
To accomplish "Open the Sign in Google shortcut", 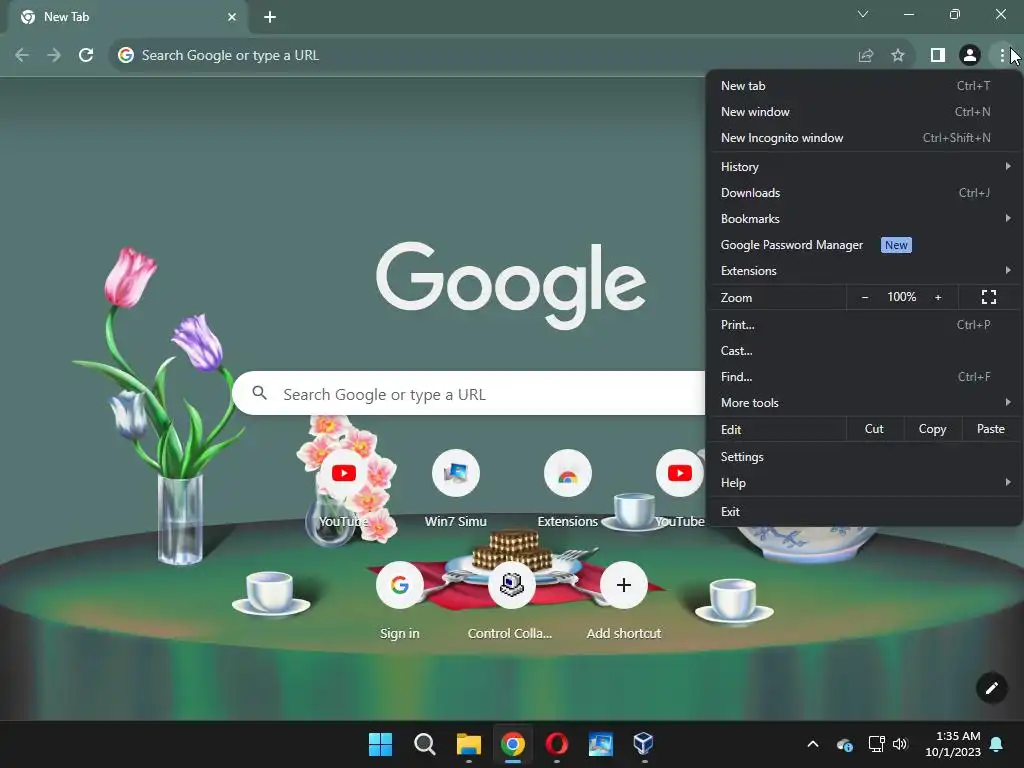I will 400,584.
